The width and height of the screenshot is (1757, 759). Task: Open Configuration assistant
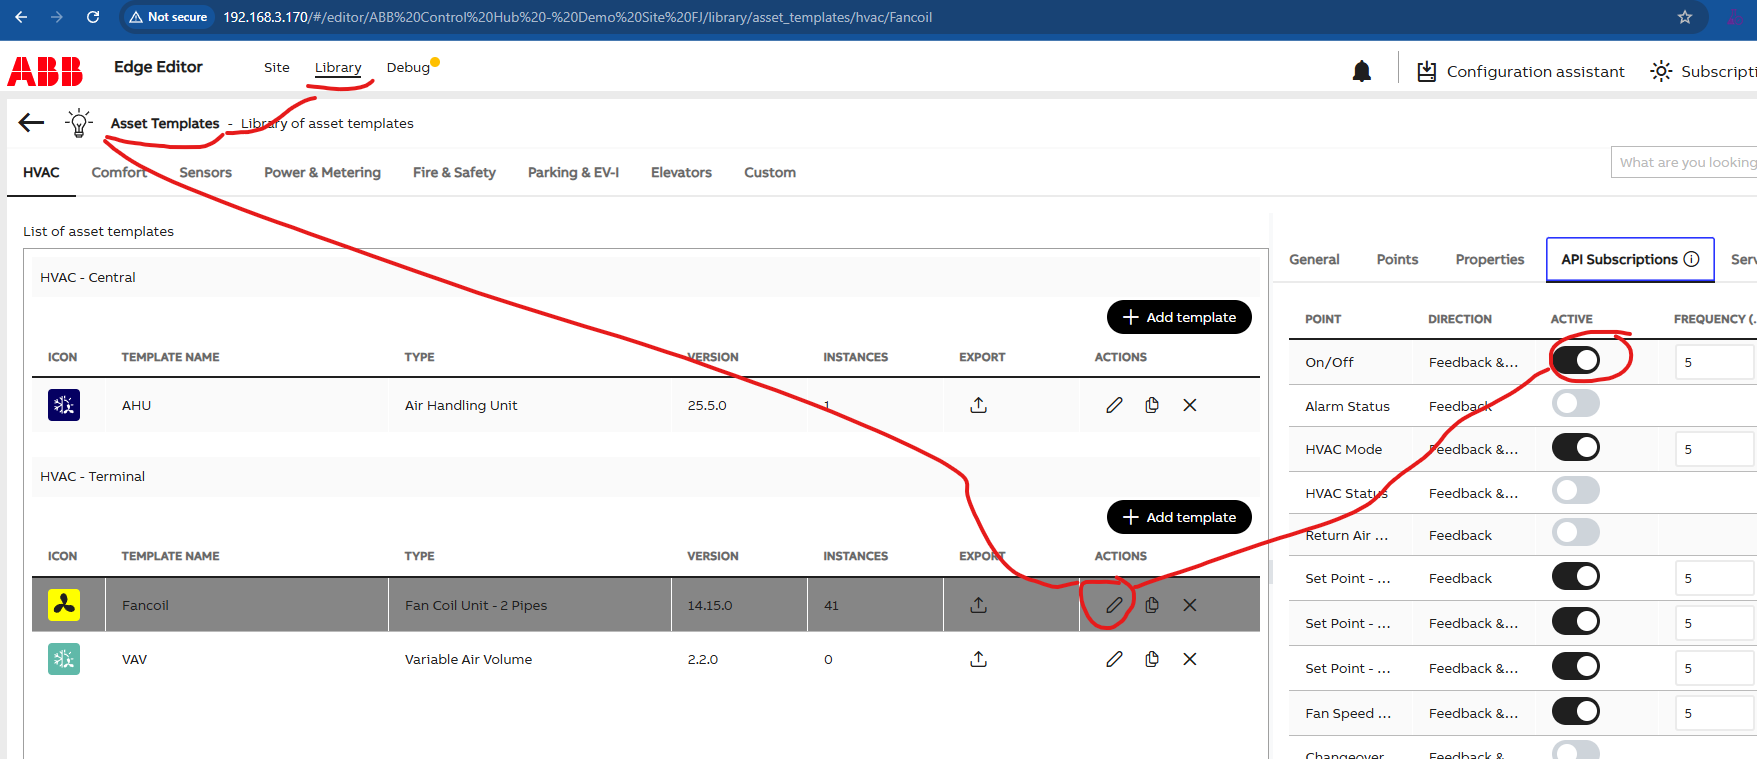[1521, 72]
